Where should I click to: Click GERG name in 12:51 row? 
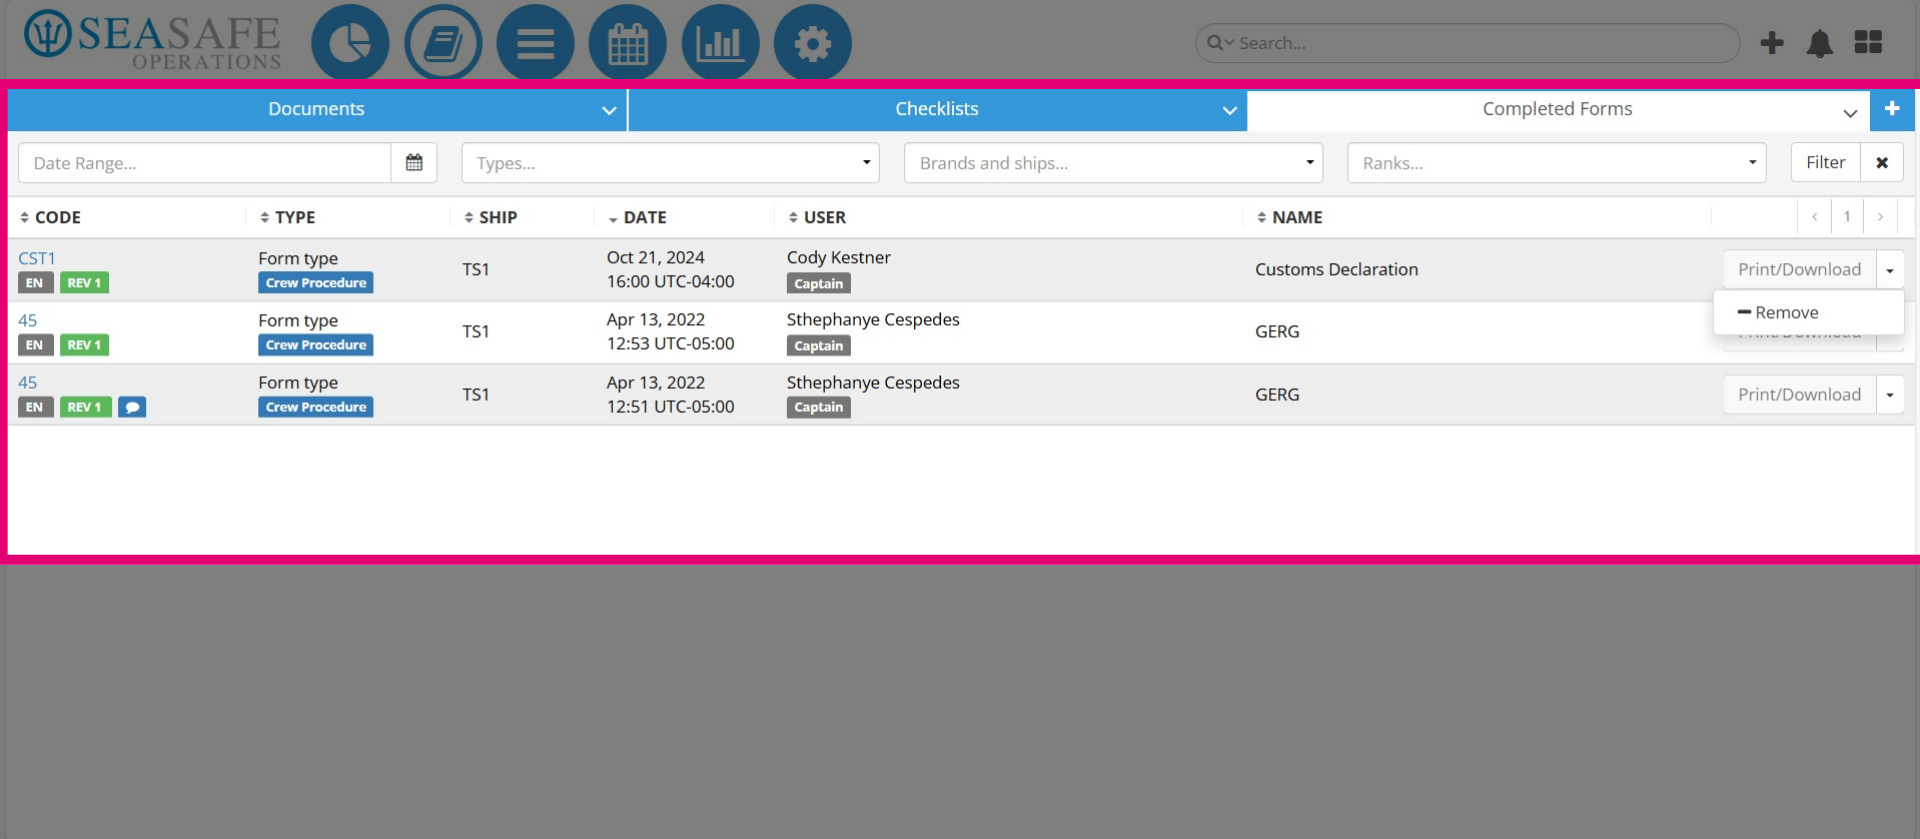1278,395
